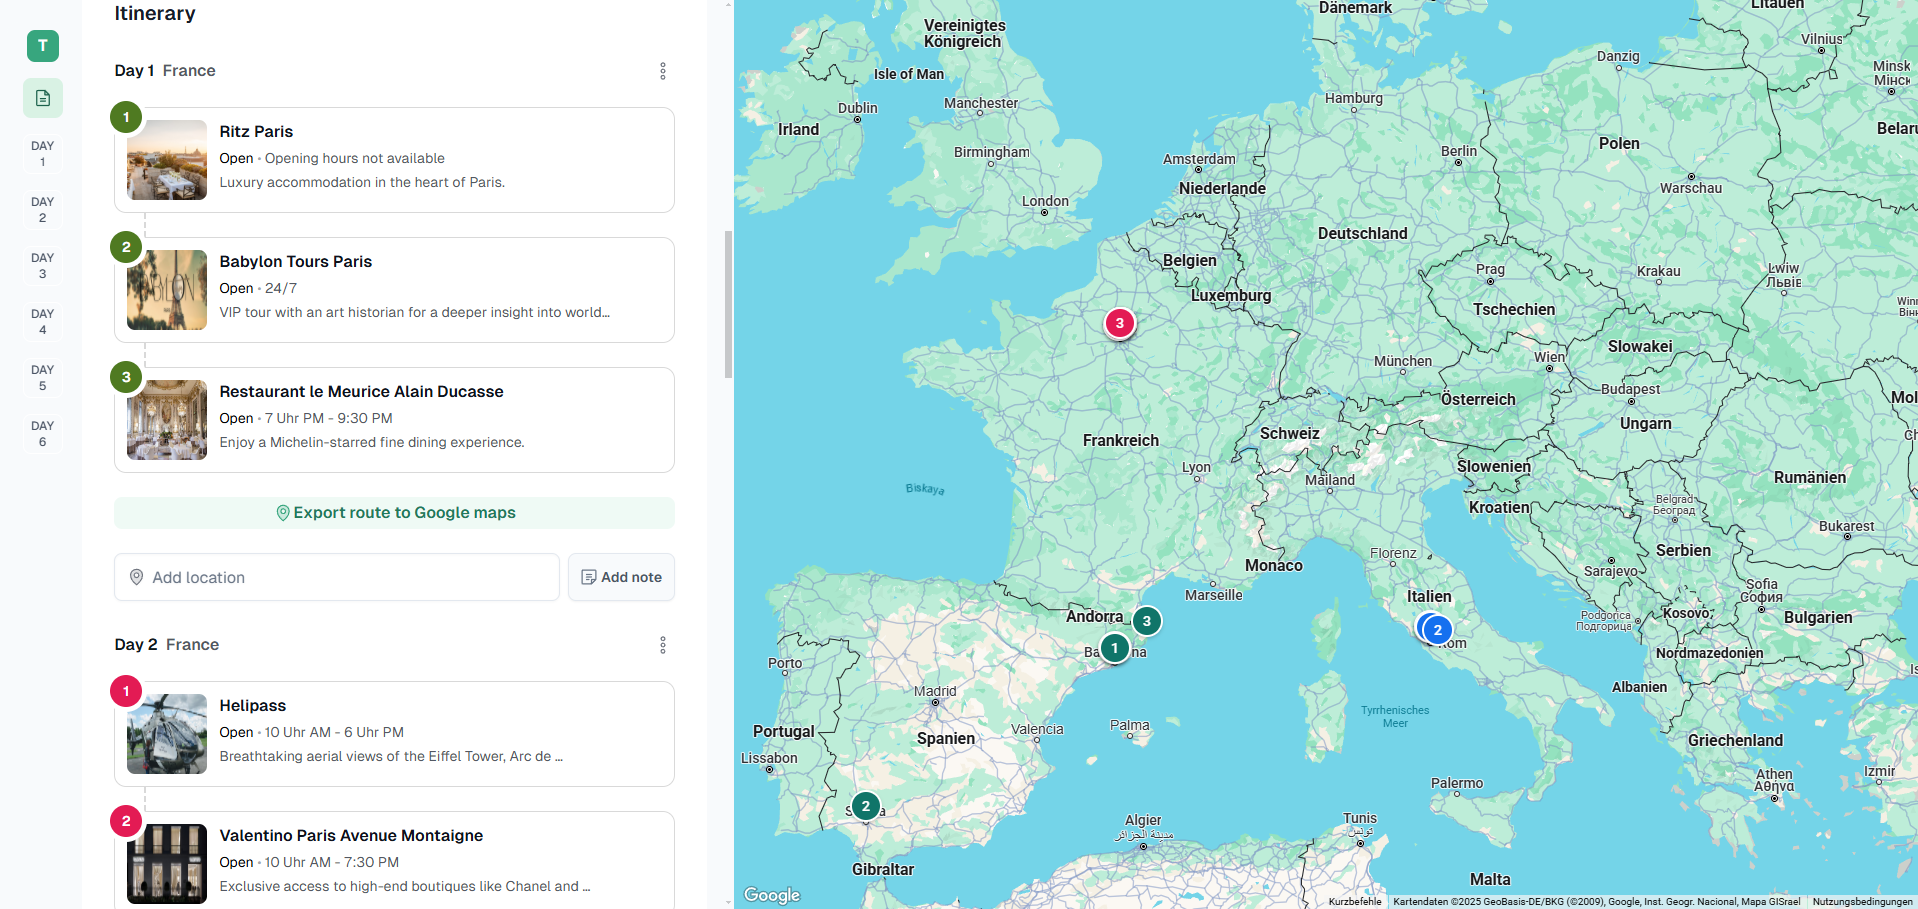
Task: Open the document notes sidebar icon
Action: (42, 98)
